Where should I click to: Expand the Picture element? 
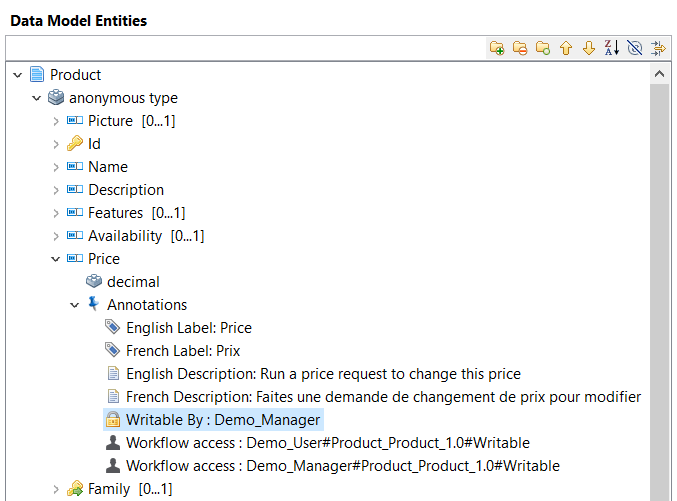(x=56, y=121)
